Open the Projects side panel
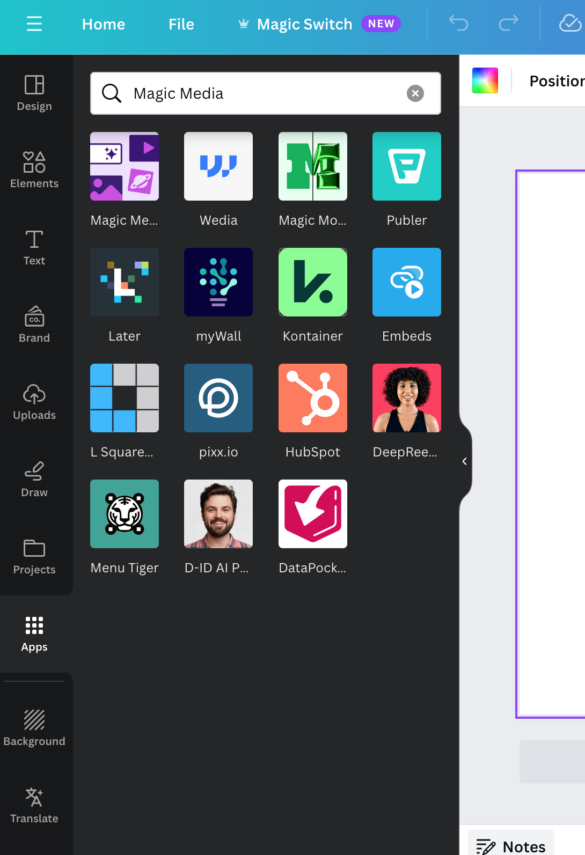 (x=34, y=556)
